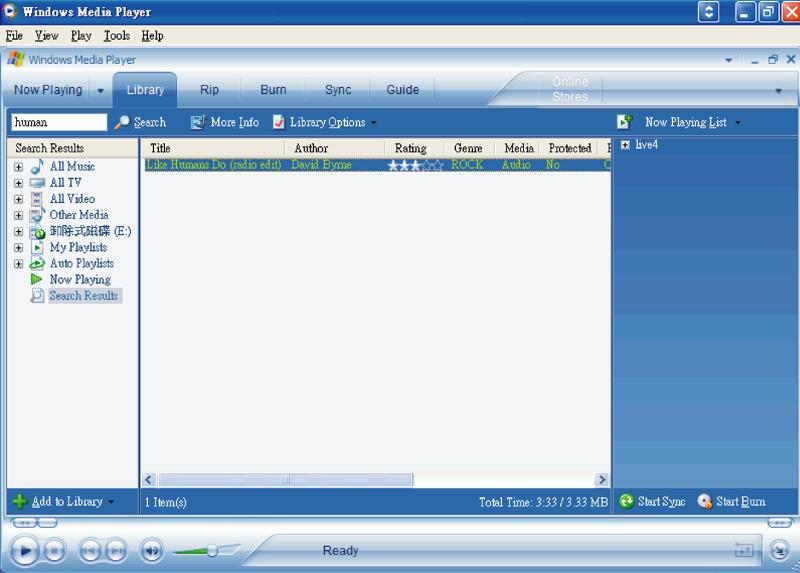Open the View menu

coord(46,36)
